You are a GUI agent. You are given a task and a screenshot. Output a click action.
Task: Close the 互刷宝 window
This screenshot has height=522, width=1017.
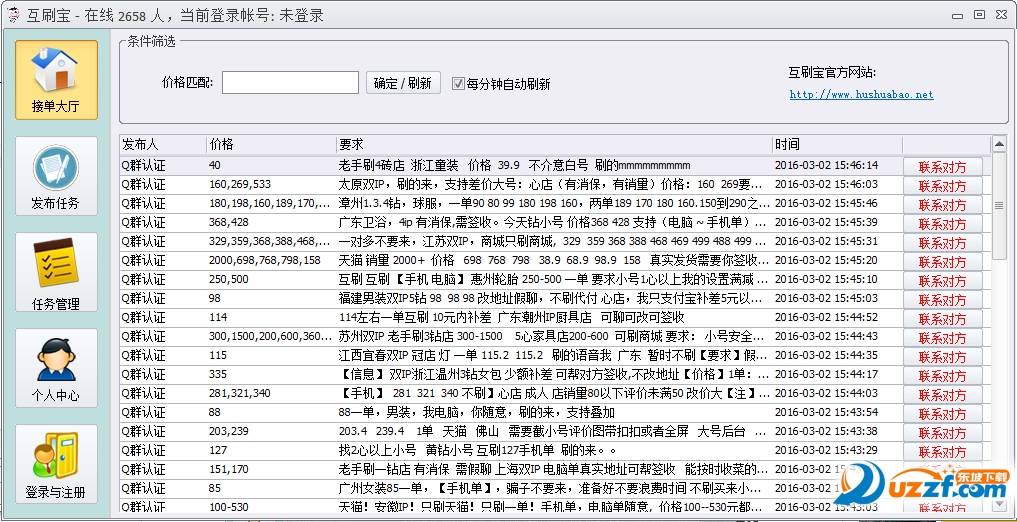click(x=1001, y=15)
